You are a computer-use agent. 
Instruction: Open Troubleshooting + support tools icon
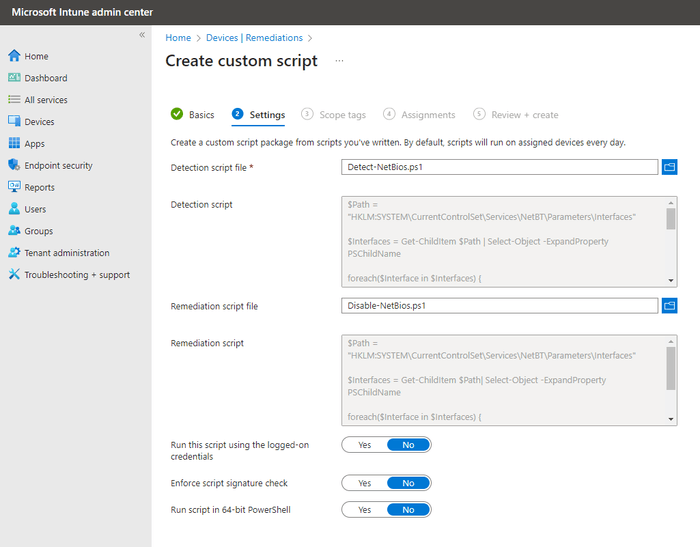point(14,274)
